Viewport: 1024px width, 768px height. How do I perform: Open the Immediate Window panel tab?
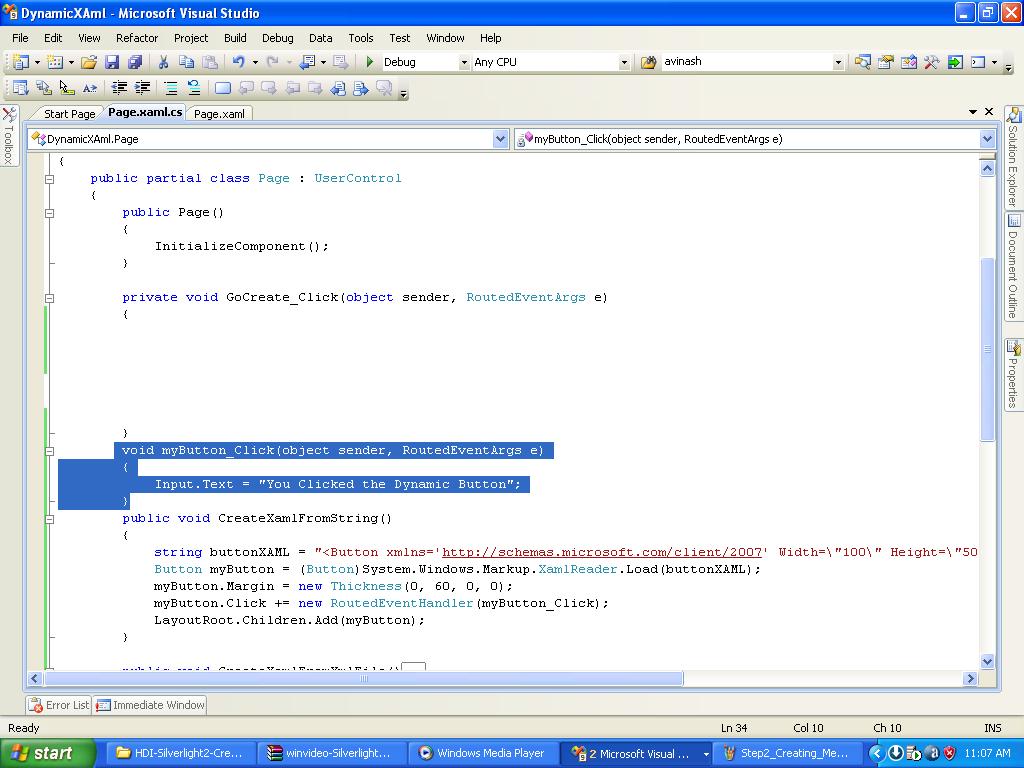click(x=150, y=705)
